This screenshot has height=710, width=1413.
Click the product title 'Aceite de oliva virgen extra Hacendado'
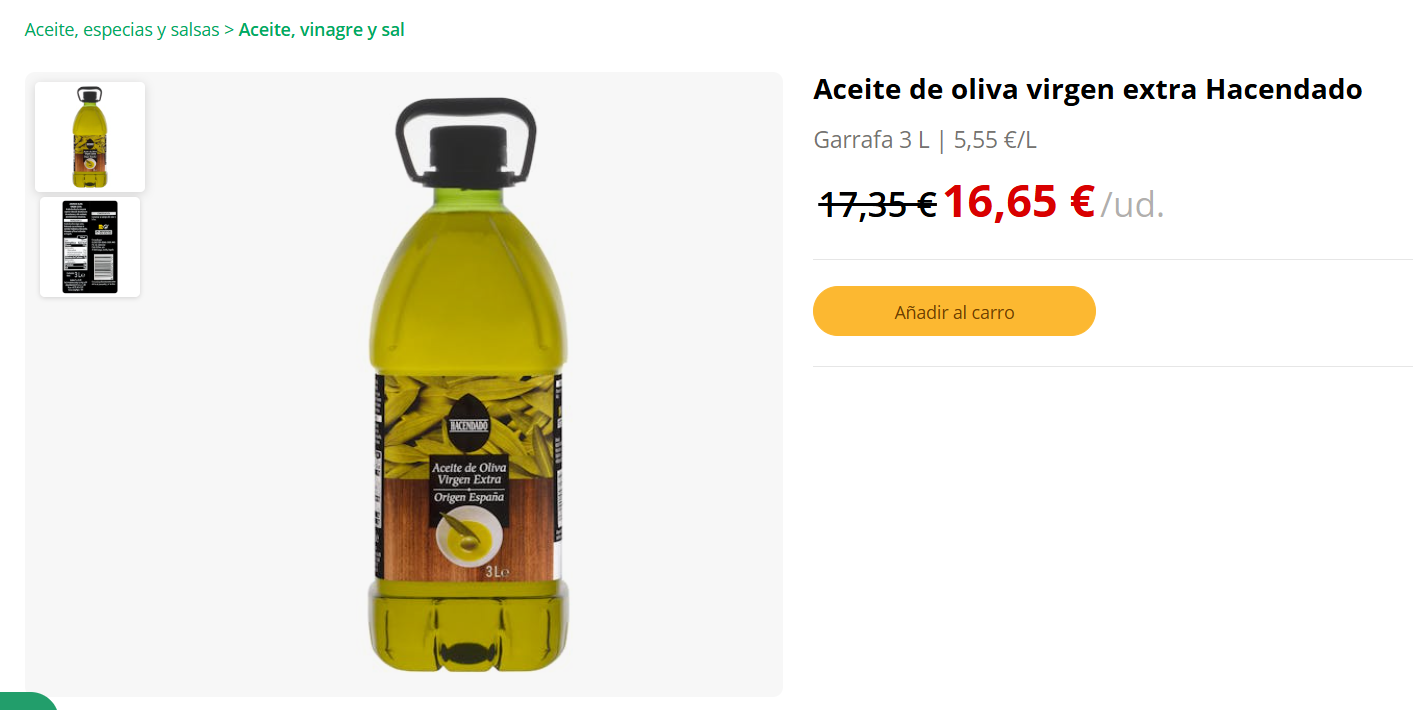pyautogui.click(x=1087, y=89)
